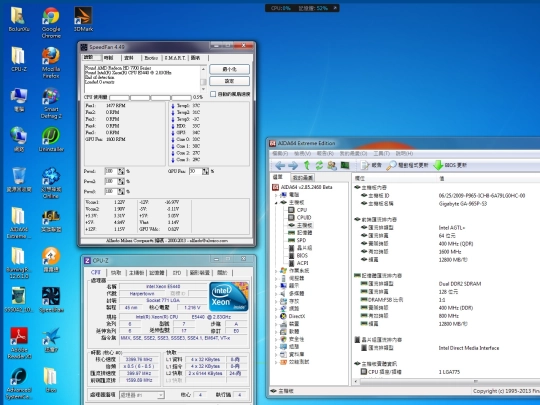Toggle SpeedFan automatic fan speed checkbox
Screen dimensions: 540x405
pos(213,94)
